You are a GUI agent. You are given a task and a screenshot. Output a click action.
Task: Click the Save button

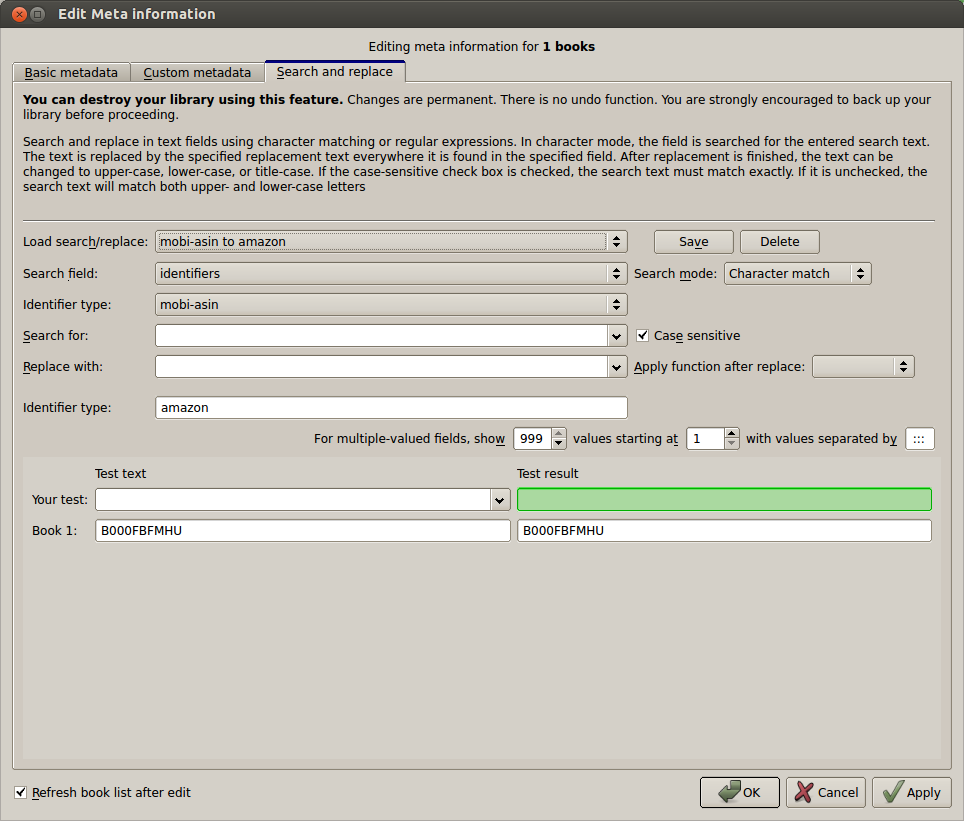click(693, 242)
